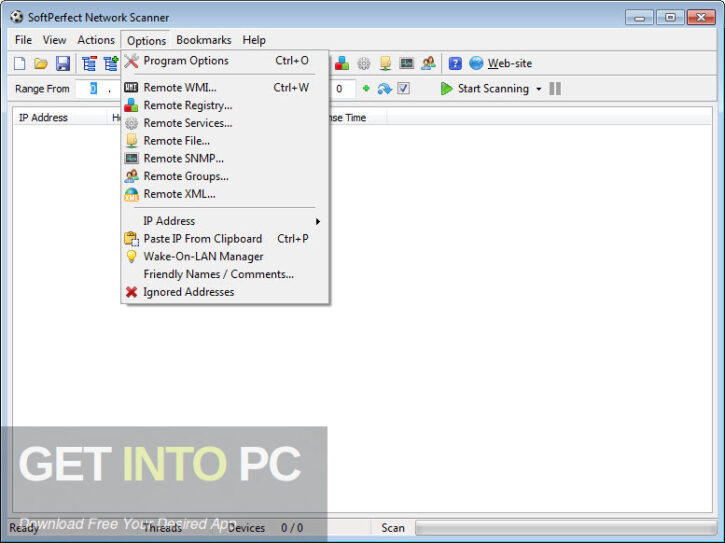Click the Remote Groups users toolbar icon
Image resolution: width=725 pixels, height=543 pixels.
[429, 63]
